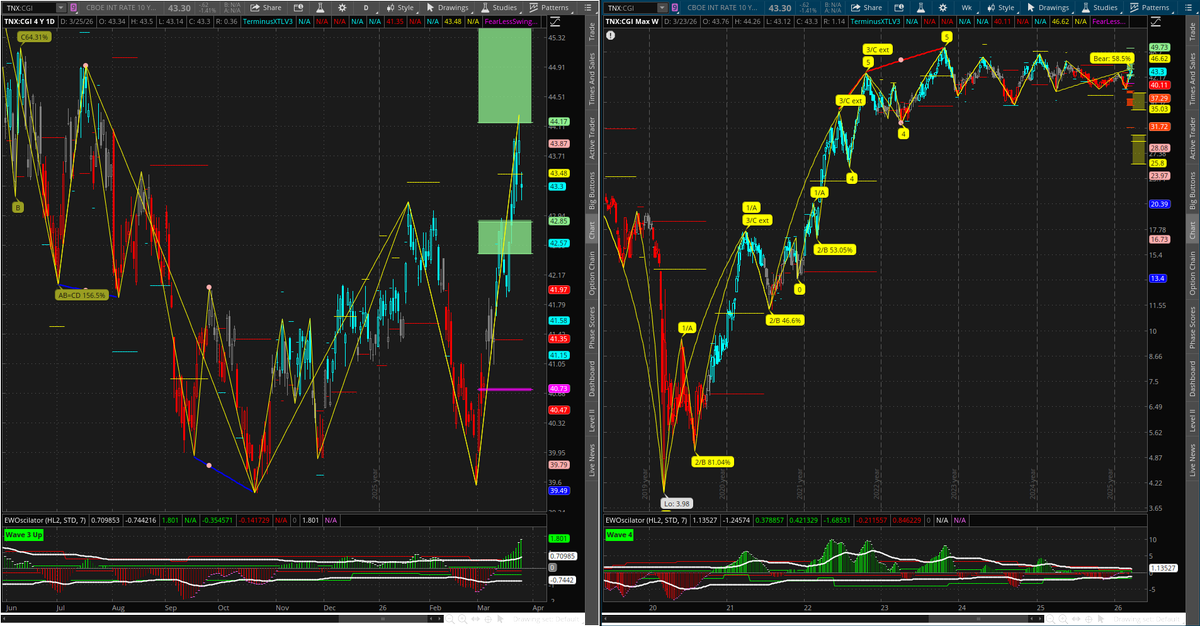Open chart settings gear on right chart
The width and height of the screenshot is (1200, 626).
coord(943,8)
